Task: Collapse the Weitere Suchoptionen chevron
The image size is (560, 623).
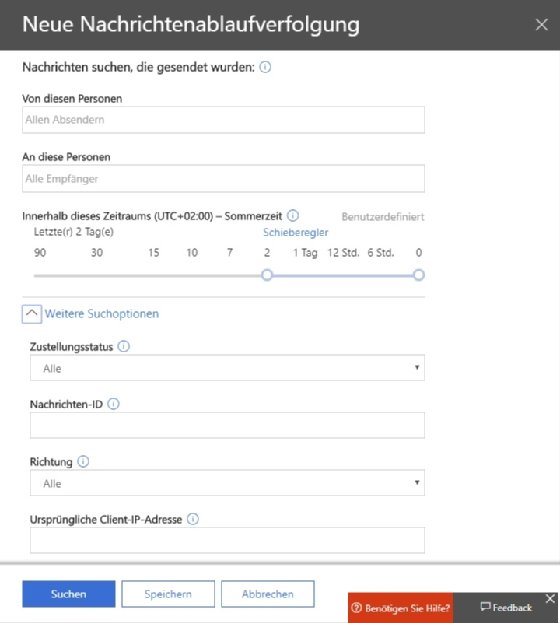Action: click(x=32, y=314)
